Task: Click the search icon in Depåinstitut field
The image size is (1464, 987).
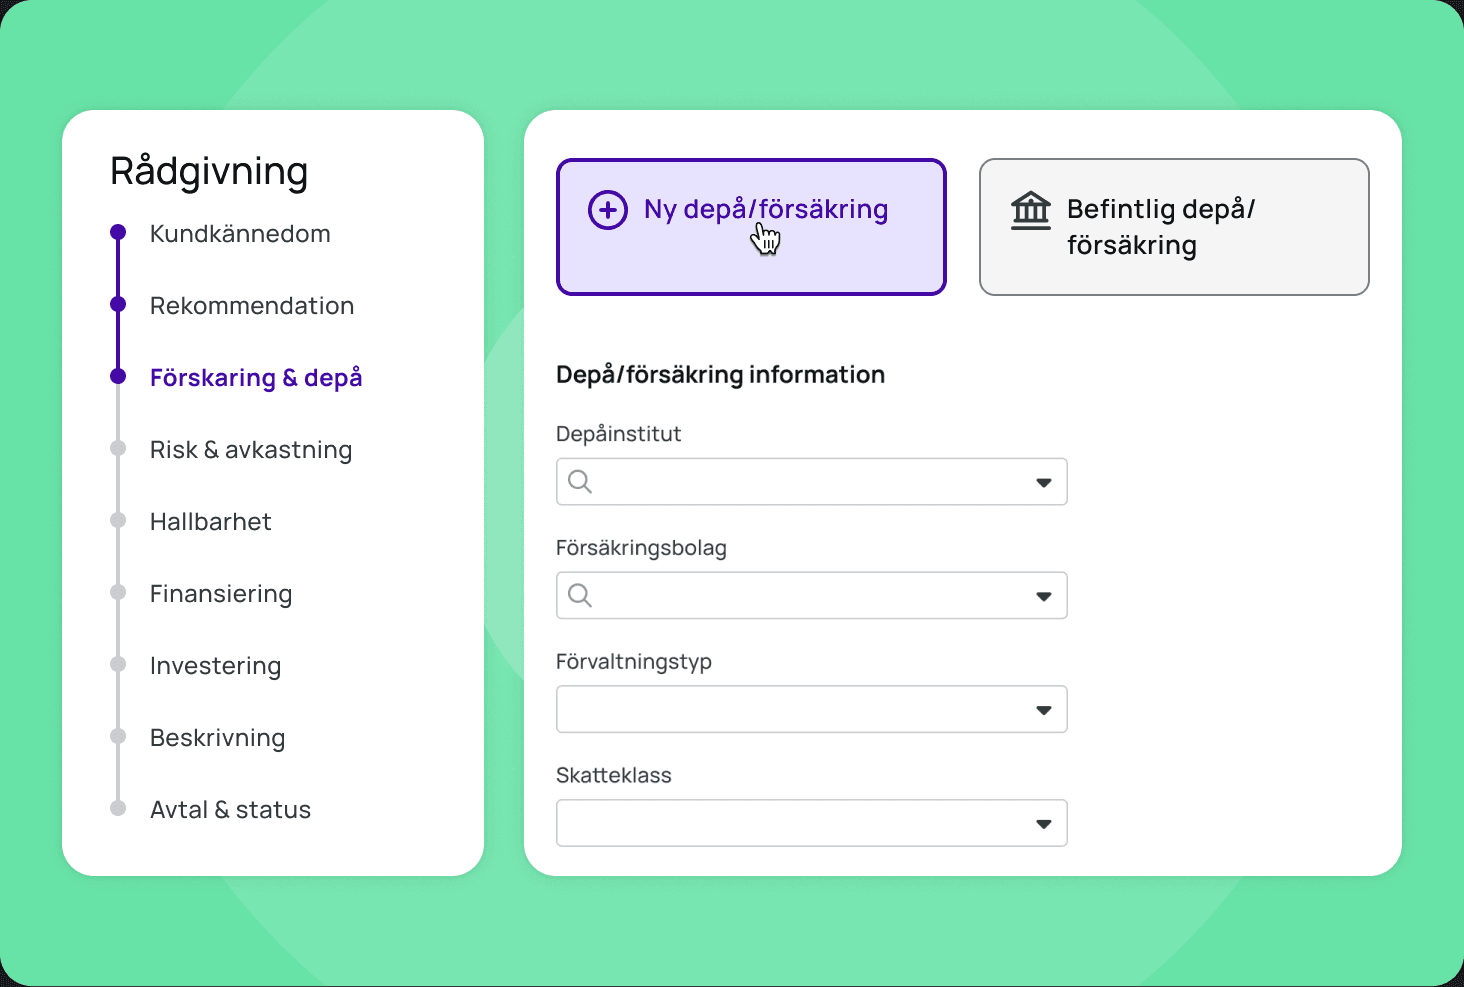Action: coord(580,482)
